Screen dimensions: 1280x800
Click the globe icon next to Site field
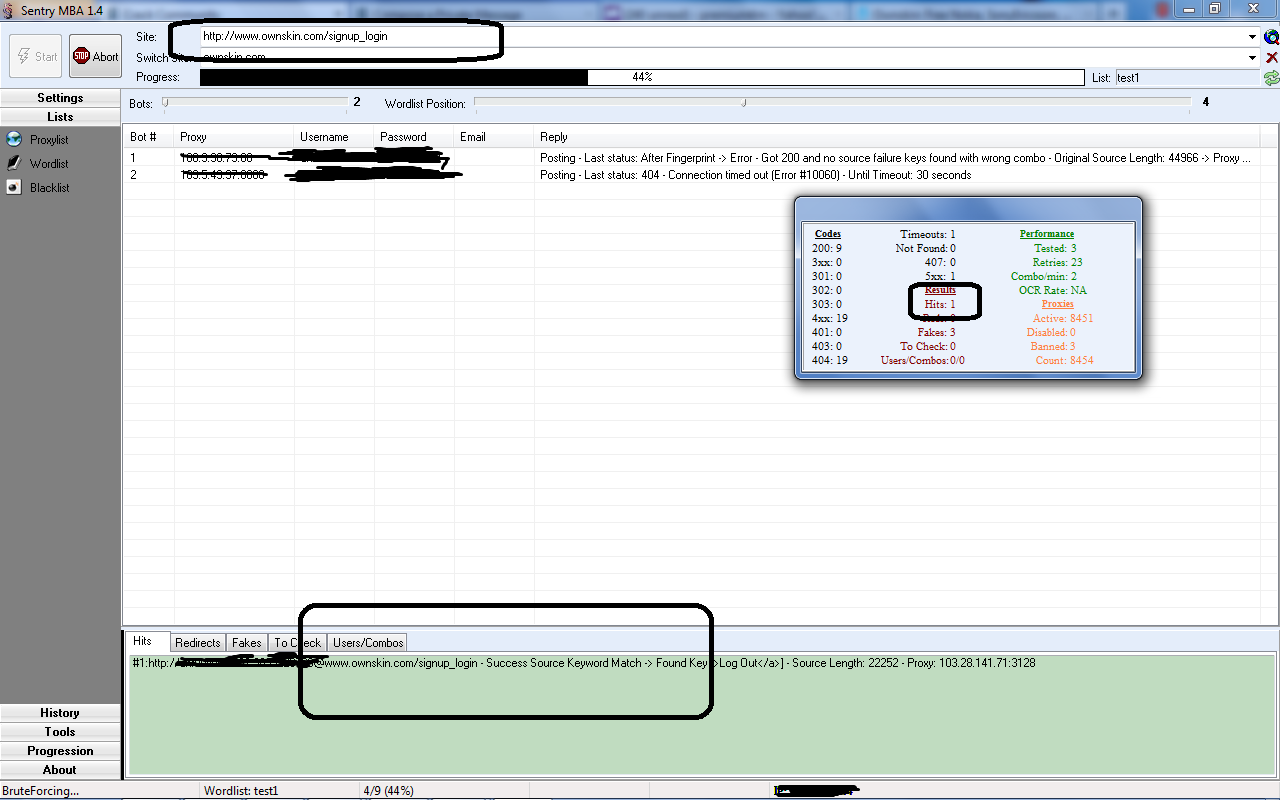pos(1271,37)
